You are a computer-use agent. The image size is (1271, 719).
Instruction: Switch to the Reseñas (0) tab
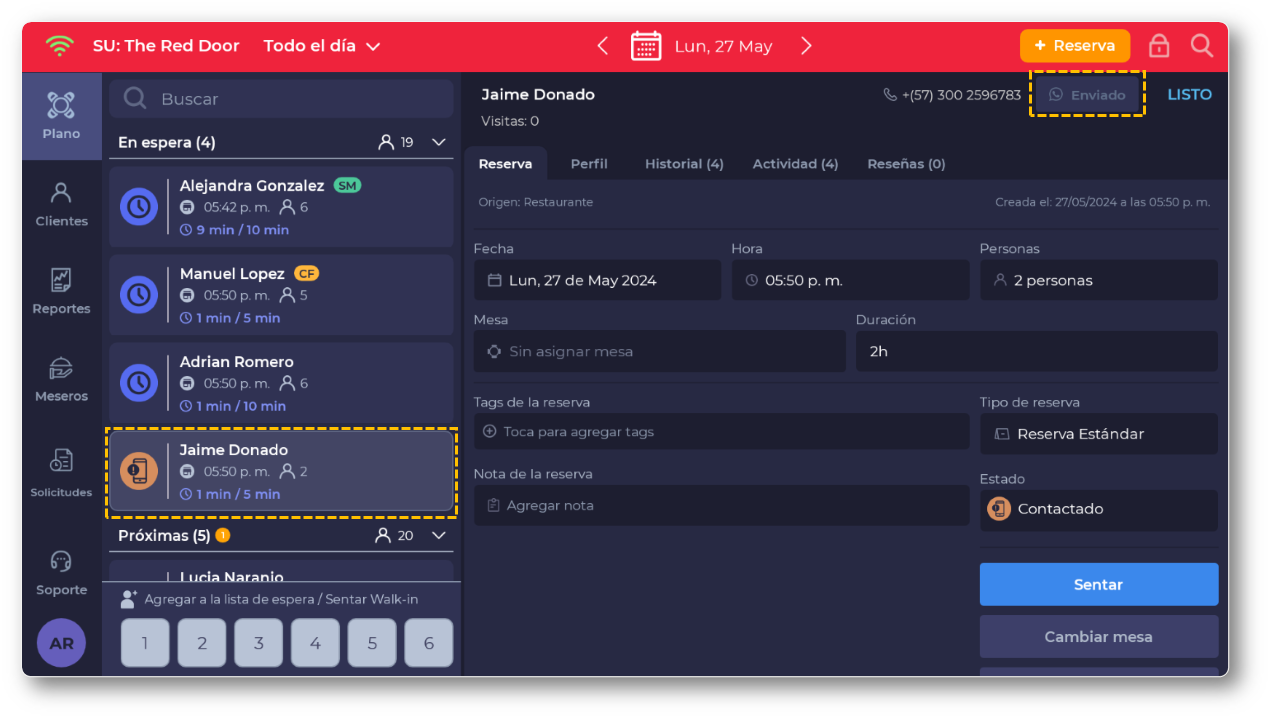[x=906, y=164]
